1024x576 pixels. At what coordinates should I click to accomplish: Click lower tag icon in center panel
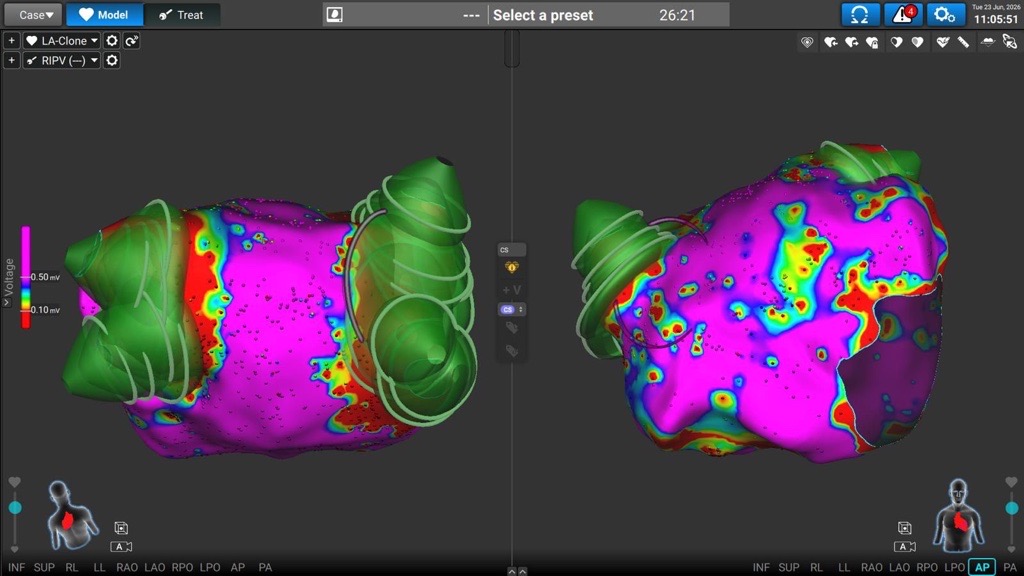[511, 351]
